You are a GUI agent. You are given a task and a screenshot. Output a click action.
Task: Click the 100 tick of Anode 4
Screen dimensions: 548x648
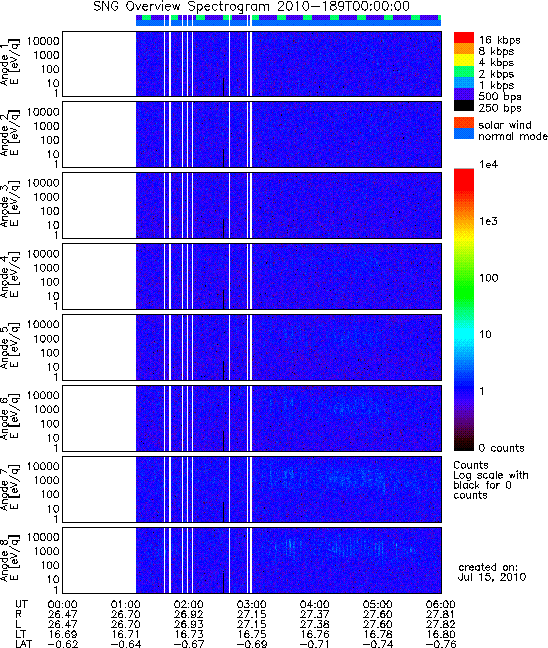[x=50, y=282]
